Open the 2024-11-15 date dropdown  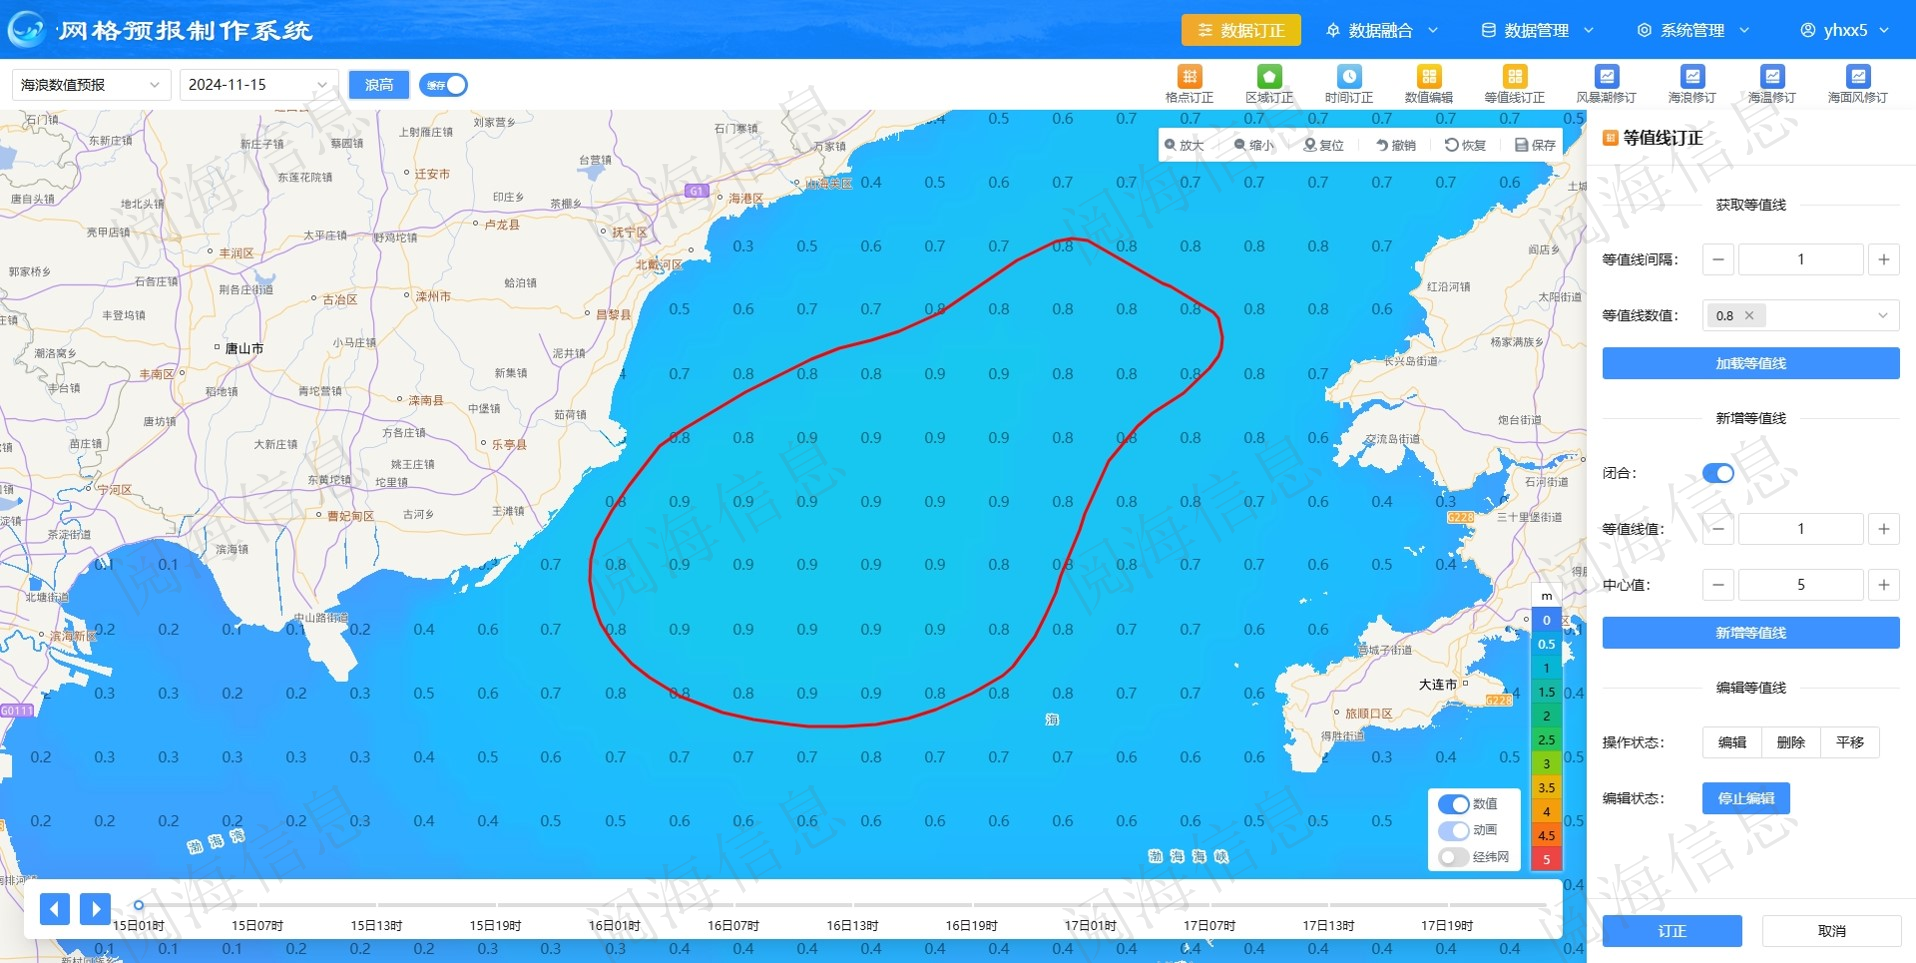click(258, 85)
